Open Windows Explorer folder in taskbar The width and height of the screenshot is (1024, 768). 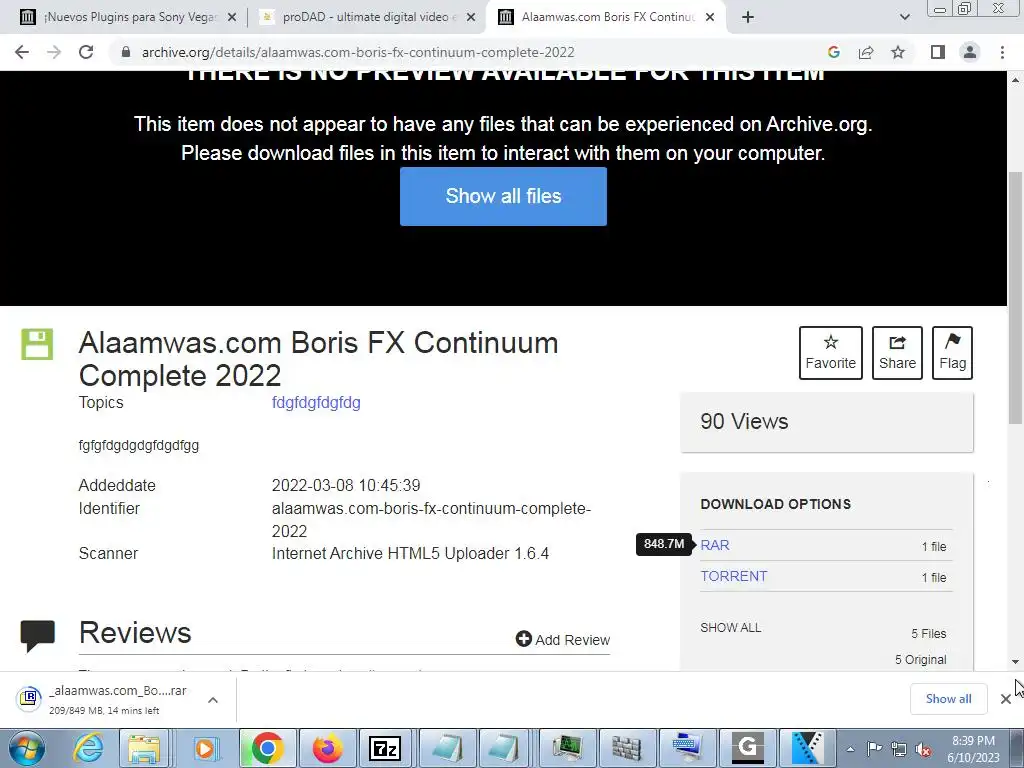(x=144, y=748)
